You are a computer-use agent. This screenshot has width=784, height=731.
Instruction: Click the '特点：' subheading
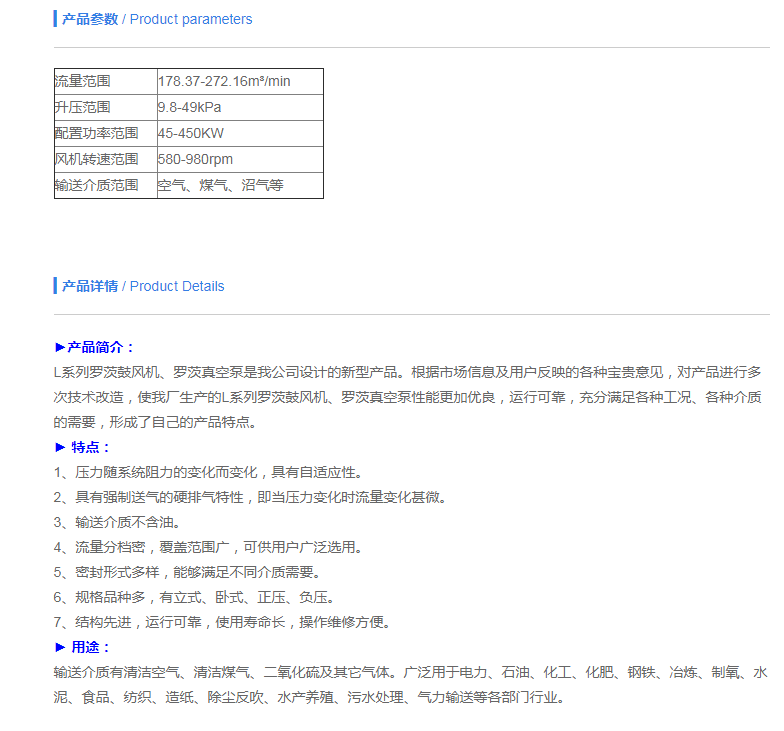click(x=82, y=447)
